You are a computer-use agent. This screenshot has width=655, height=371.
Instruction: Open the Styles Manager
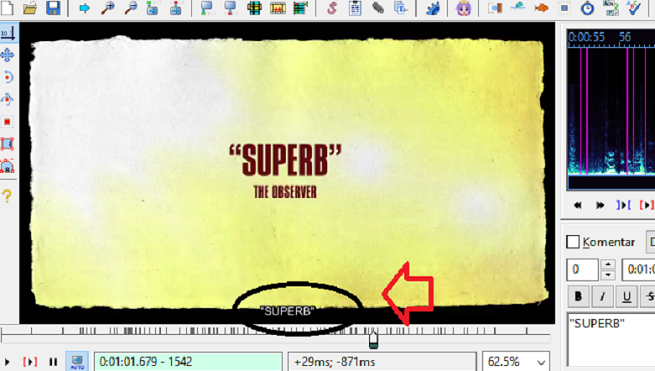[332, 8]
